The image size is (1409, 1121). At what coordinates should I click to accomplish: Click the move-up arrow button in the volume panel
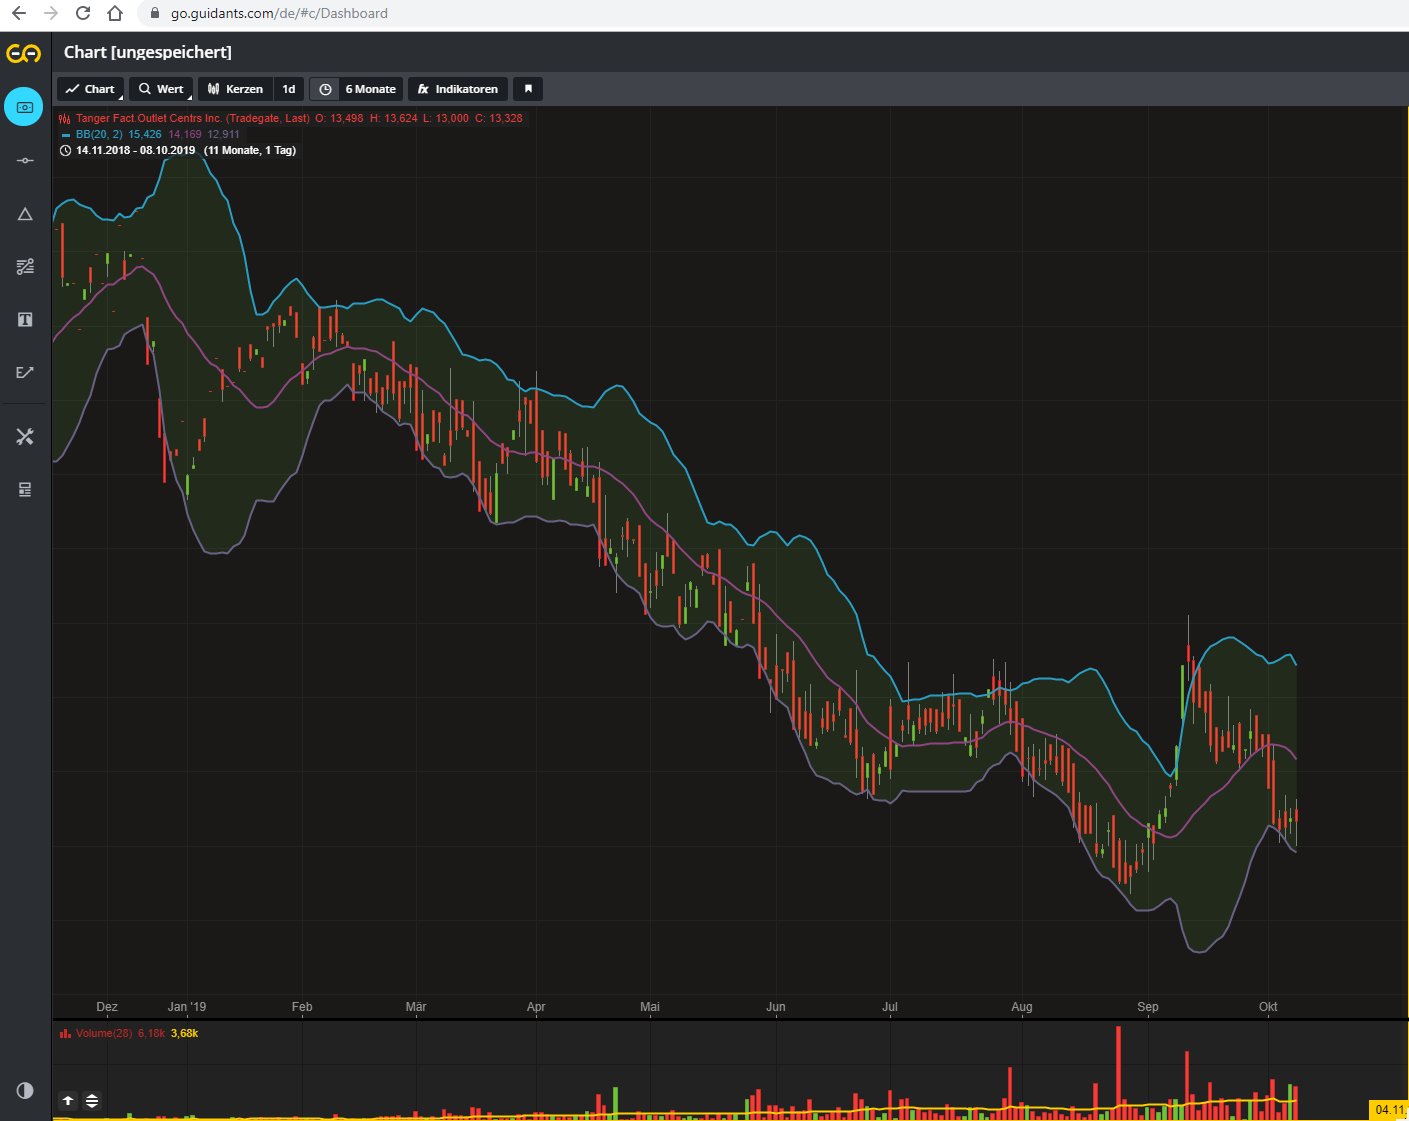68,1101
